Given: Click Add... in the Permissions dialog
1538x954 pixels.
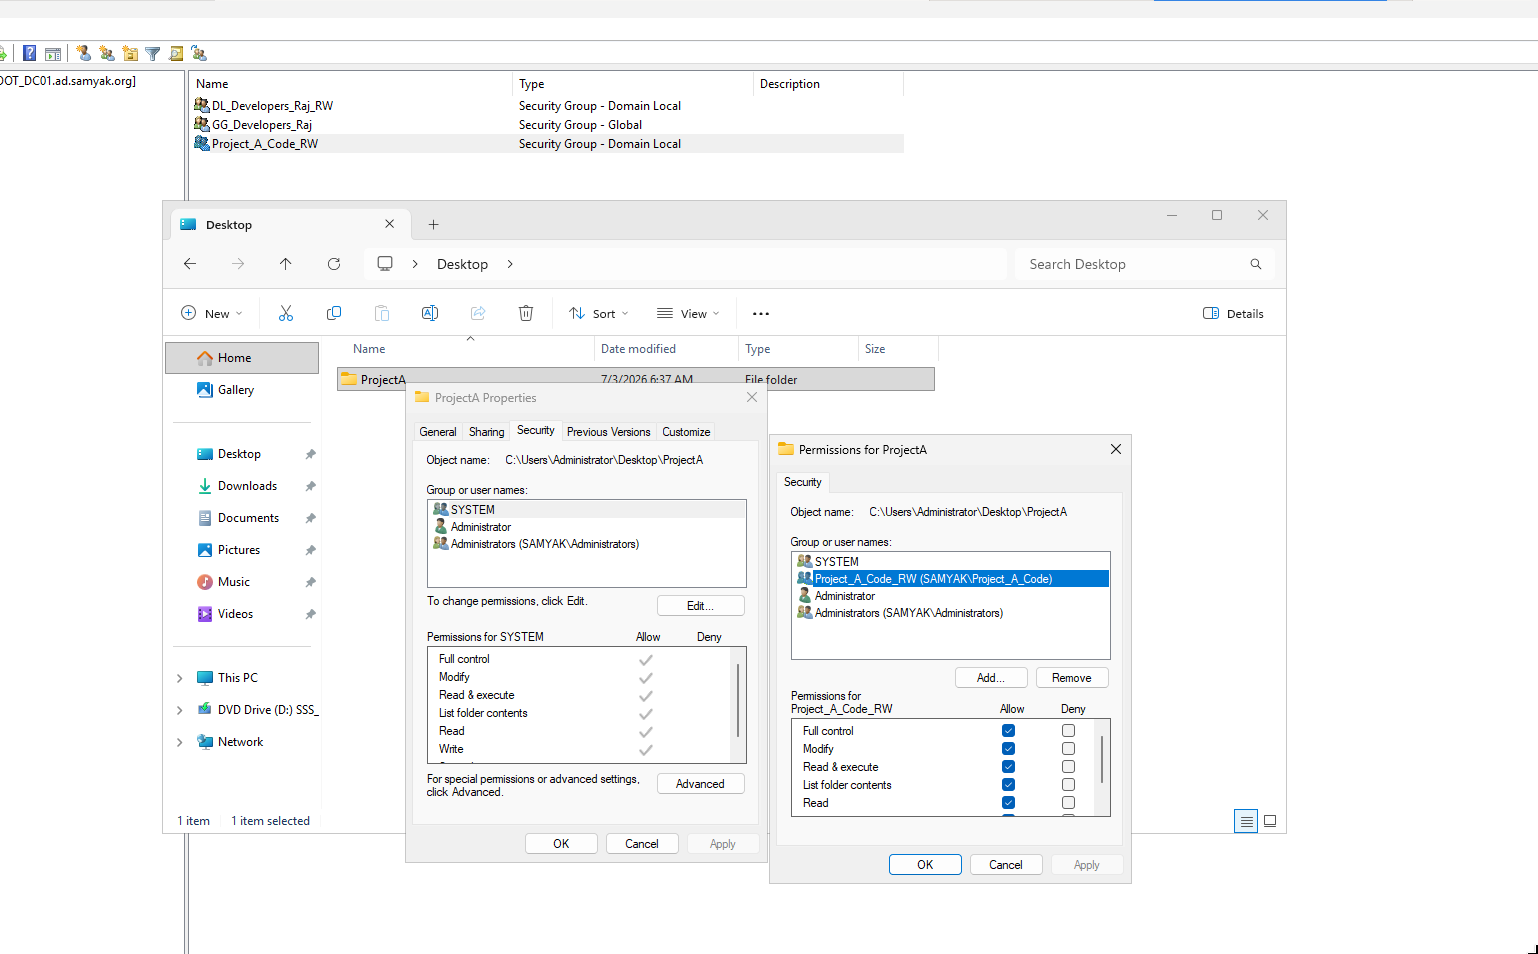Looking at the screenshot, I should click(991, 678).
